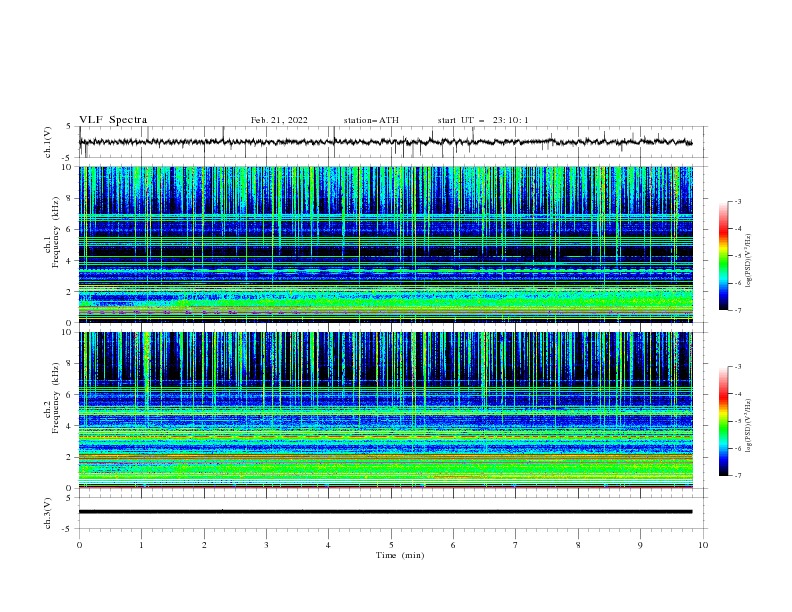Click time axis tick label "0"
Viewport: 792px width, 612px height.
(x=79, y=545)
